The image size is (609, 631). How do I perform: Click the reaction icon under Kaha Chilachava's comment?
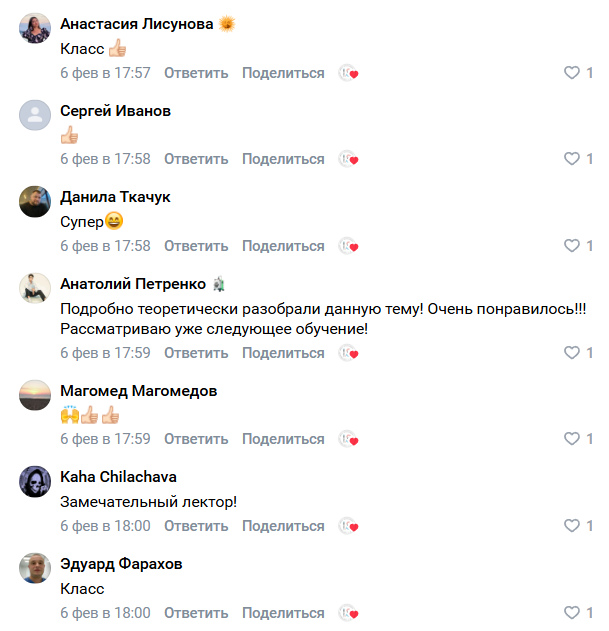(348, 526)
